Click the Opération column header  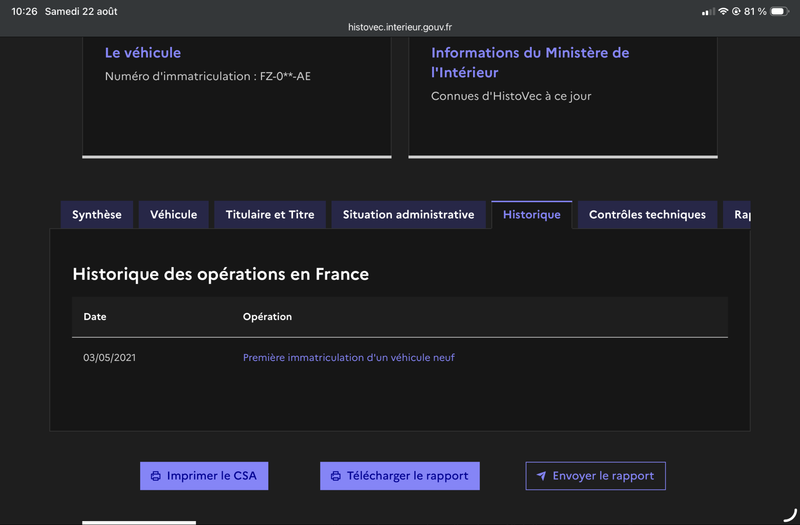point(267,317)
